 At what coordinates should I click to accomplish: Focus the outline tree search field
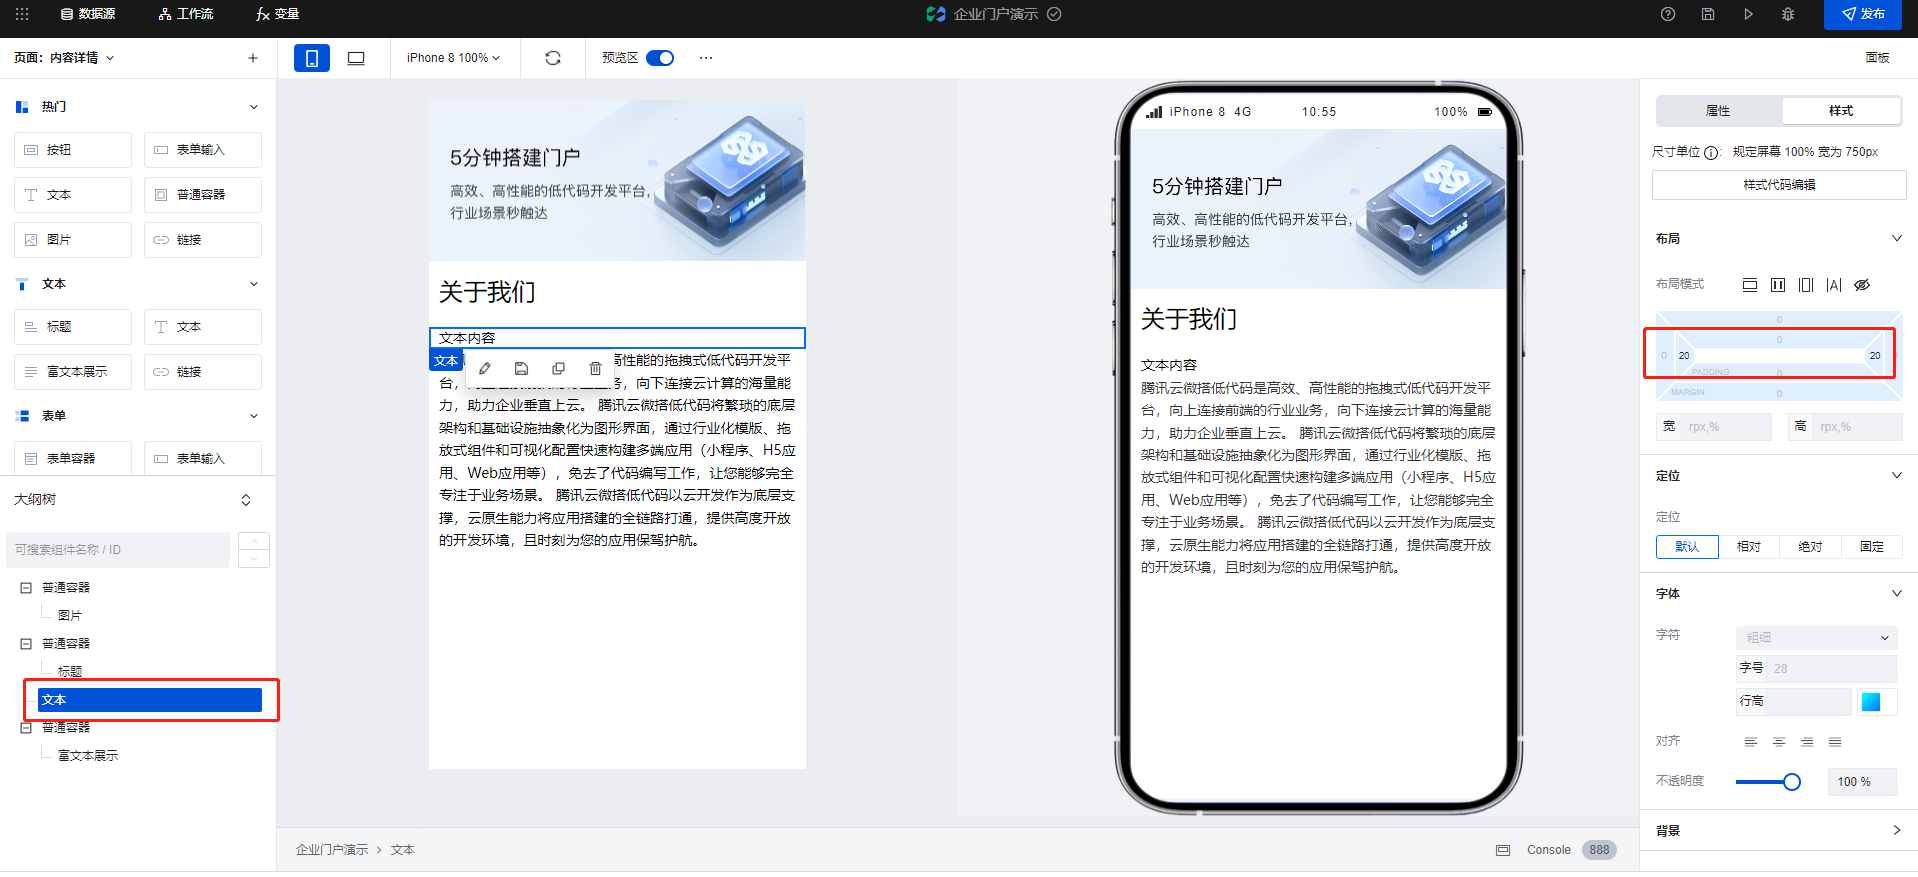(118, 550)
